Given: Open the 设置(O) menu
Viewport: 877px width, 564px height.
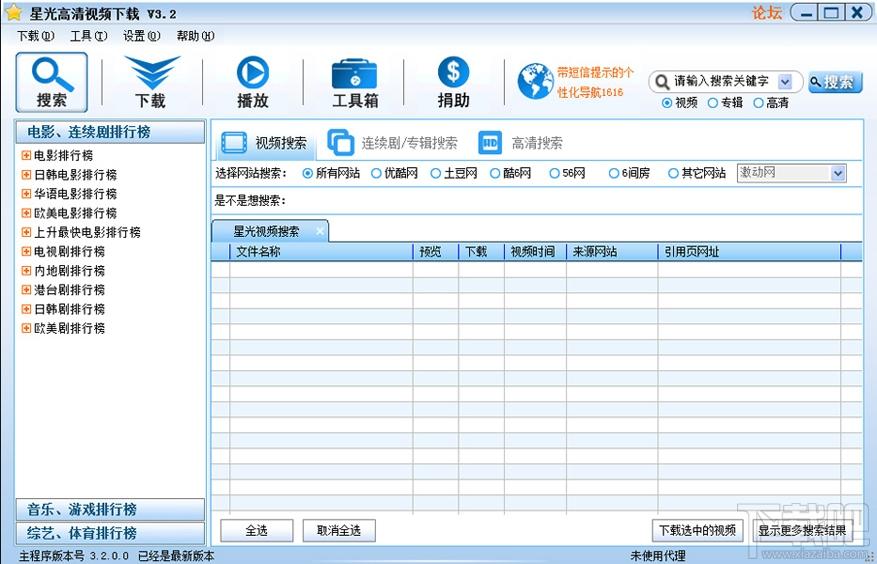Looking at the screenshot, I should [142, 36].
